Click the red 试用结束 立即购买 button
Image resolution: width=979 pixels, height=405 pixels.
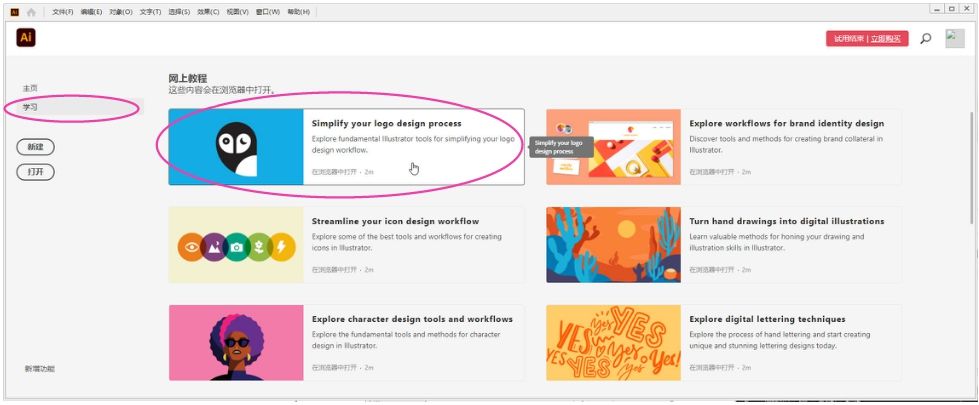(x=867, y=39)
